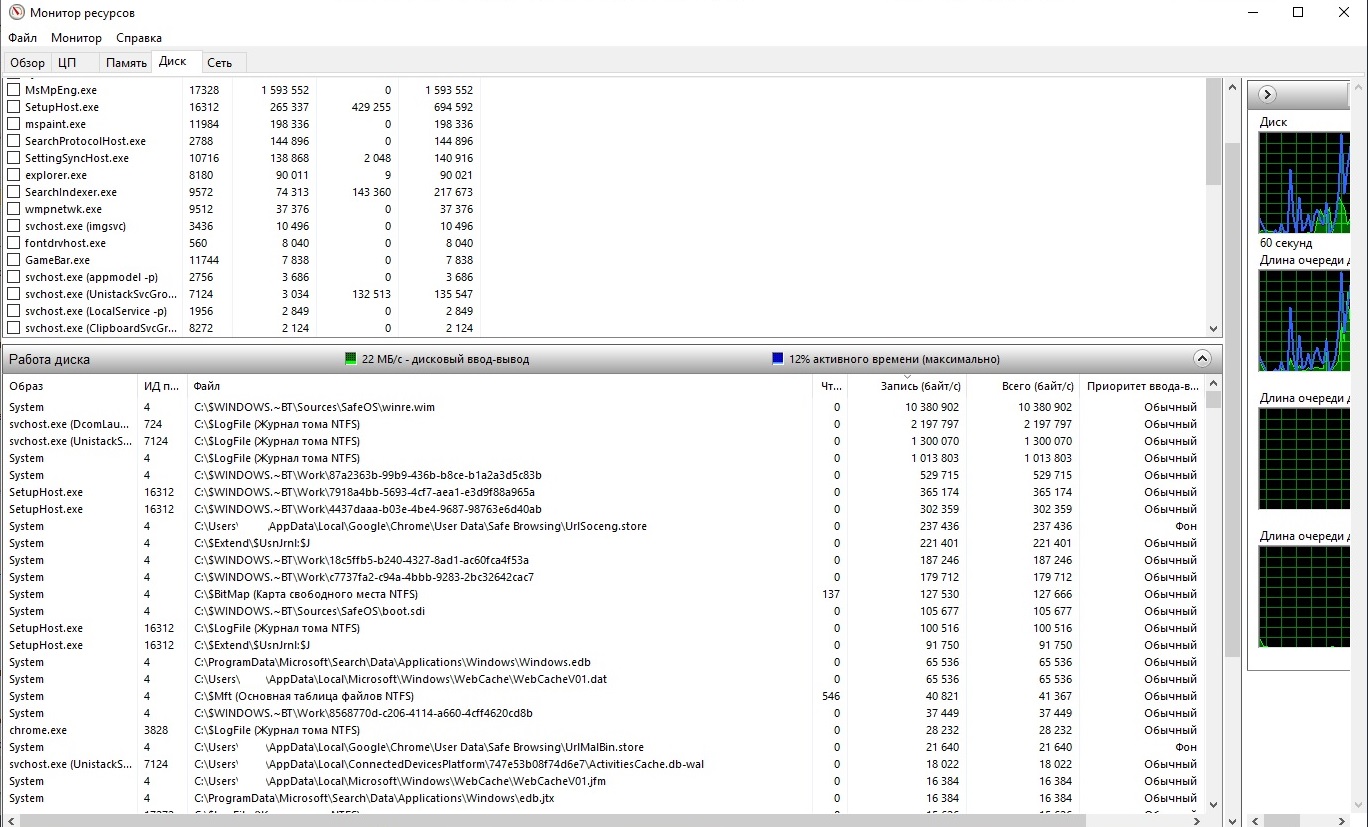Image resolution: width=1368 pixels, height=827 pixels.
Task: Click the svchost.exe (LocalService -p) process name
Action: coord(95,311)
